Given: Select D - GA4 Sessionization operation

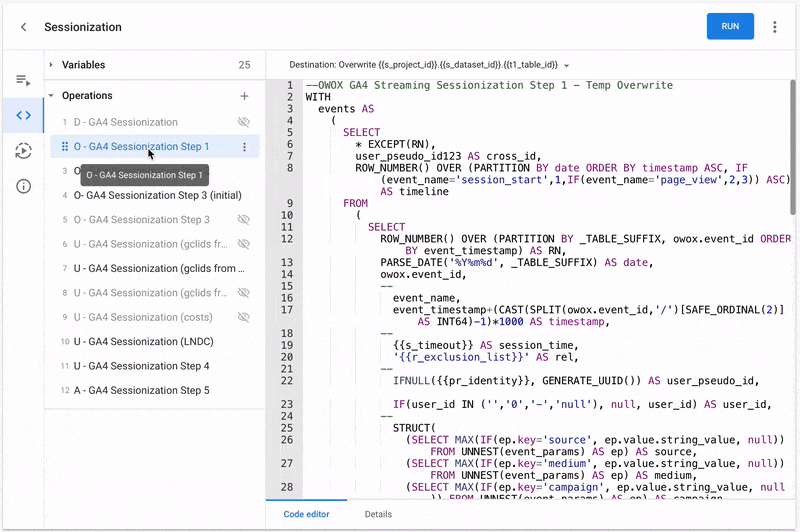Looking at the screenshot, I should point(126,122).
